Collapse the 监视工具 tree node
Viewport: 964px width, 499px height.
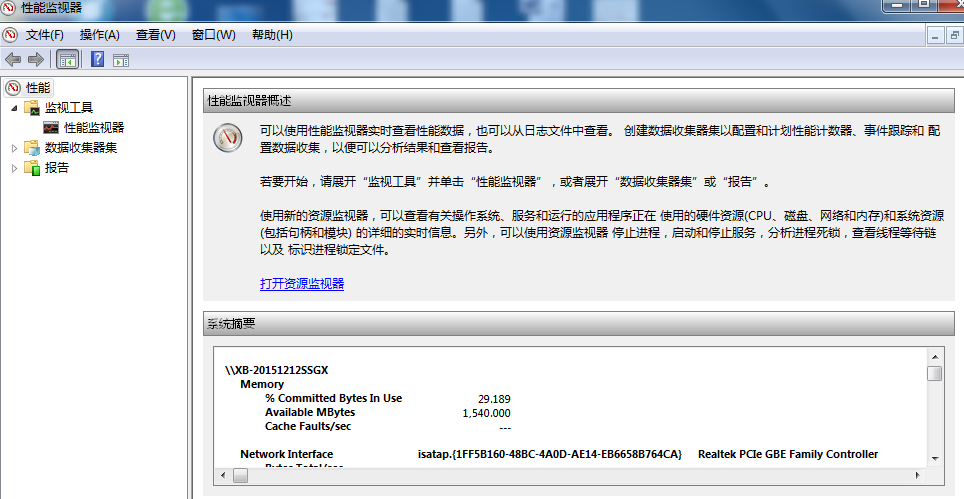point(14,108)
